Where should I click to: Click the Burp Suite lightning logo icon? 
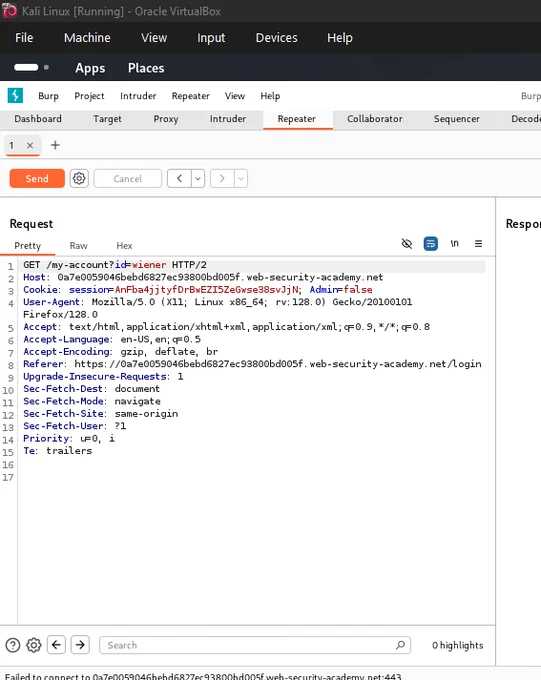coord(15,95)
